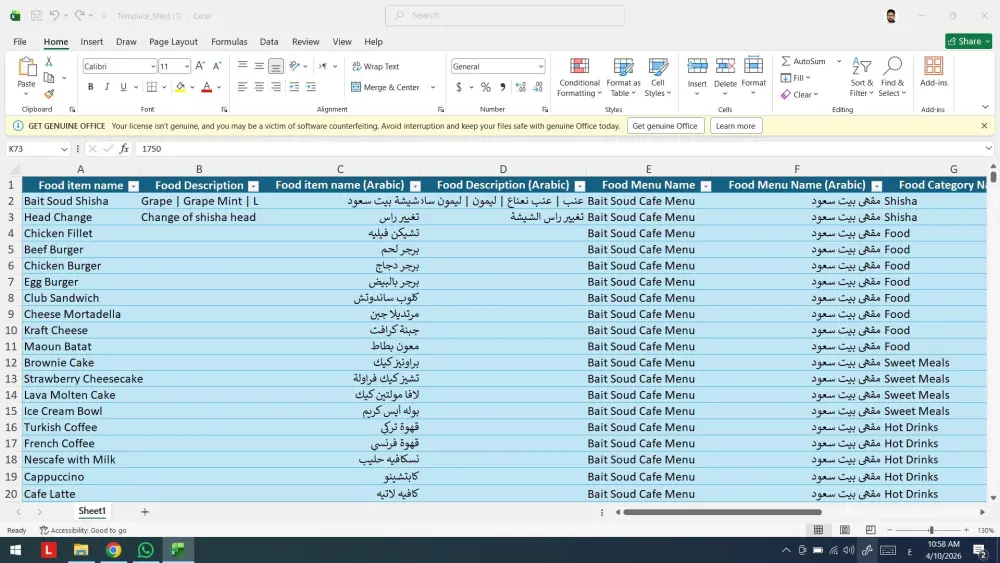
Task: Click the Search box in title bar
Action: (504, 15)
